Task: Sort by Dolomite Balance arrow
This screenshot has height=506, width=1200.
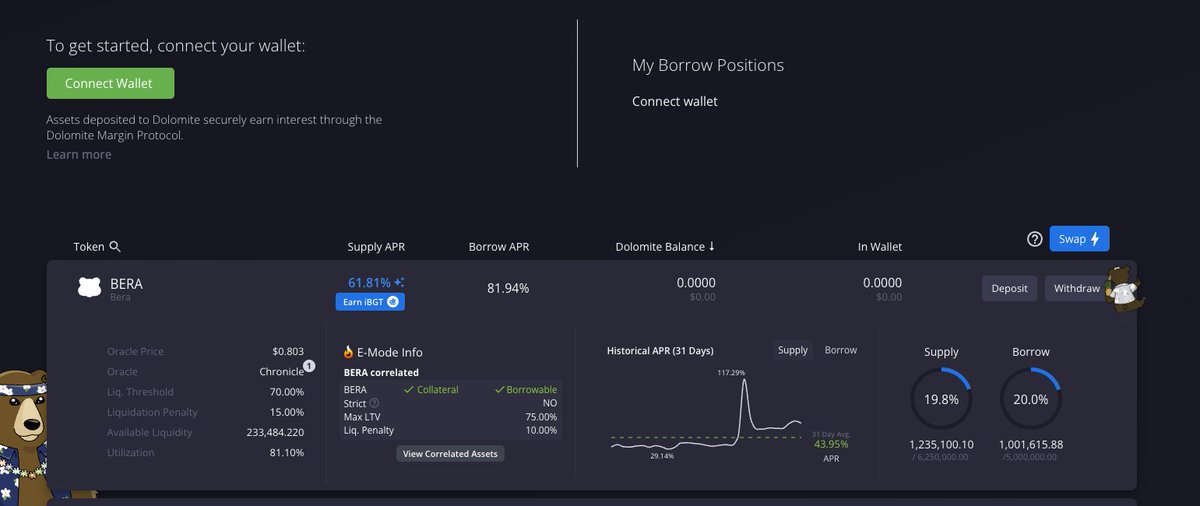Action: point(712,246)
